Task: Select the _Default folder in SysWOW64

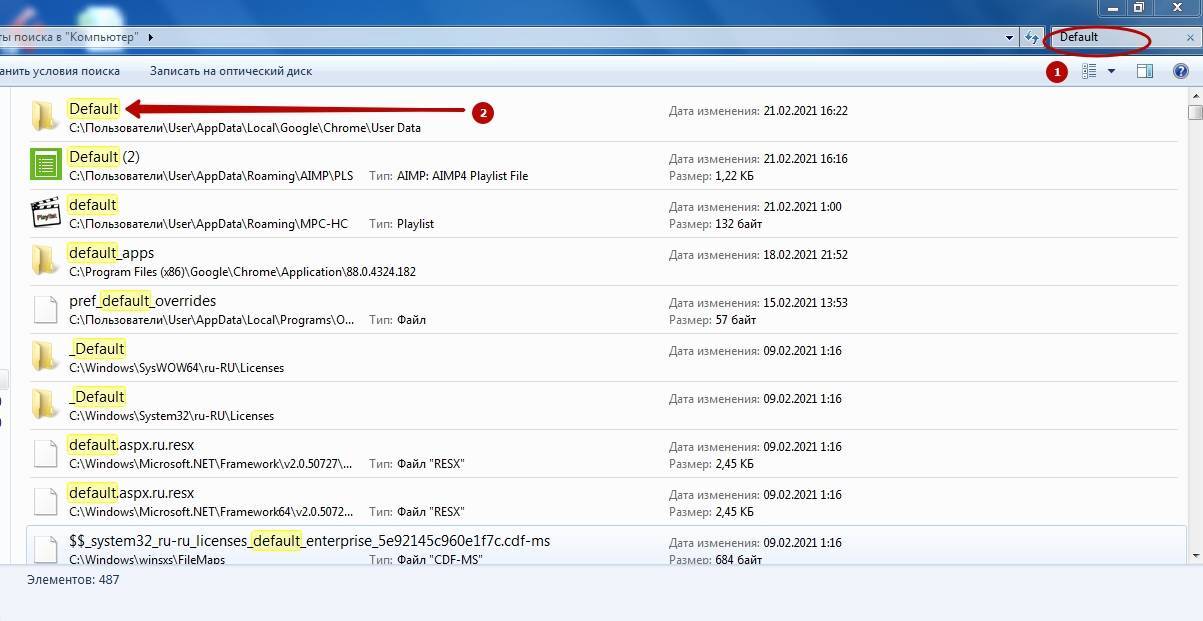Action: [97, 349]
